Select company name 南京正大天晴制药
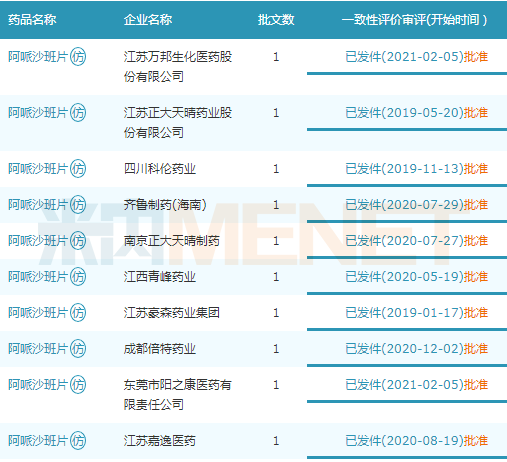Viewport: 507px width, 462px height. coord(172,241)
